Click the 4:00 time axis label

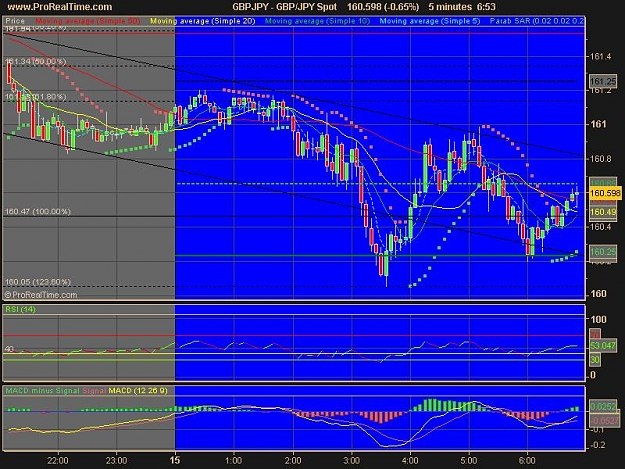coord(410,461)
